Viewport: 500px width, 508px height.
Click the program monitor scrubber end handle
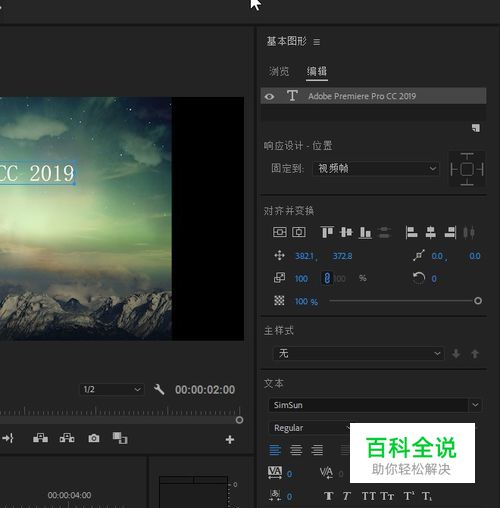239,420
